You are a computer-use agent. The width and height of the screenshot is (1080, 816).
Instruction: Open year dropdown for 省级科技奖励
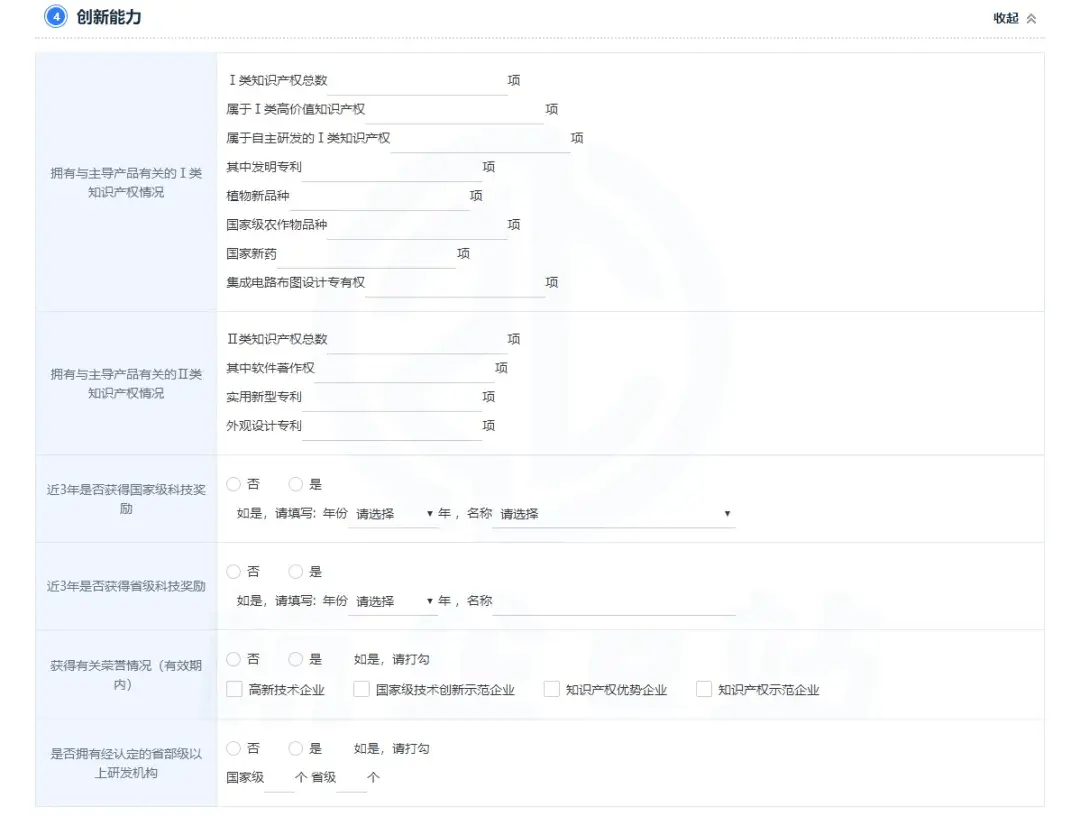393,602
